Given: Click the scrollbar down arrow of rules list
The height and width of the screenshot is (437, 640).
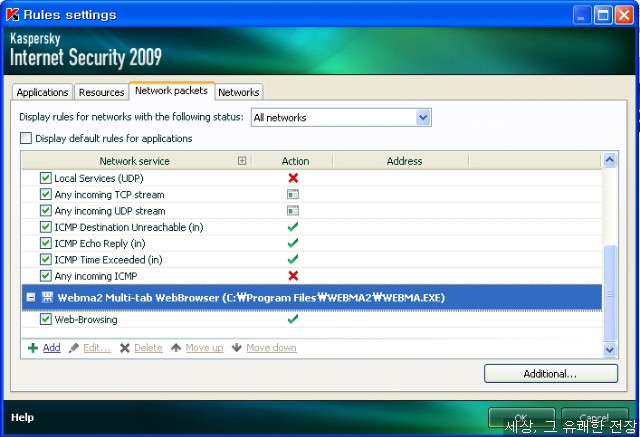Looking at the screenshot, I should 609,350.
